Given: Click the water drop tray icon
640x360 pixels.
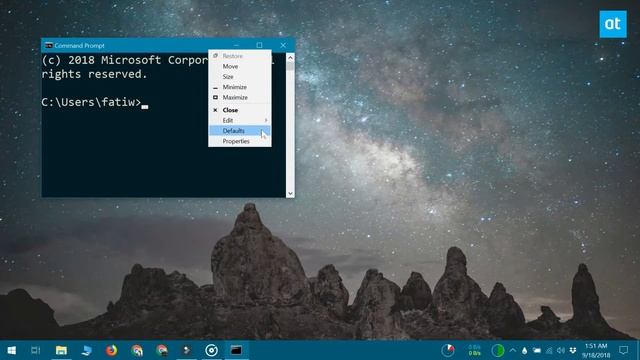Looking at the screenshot, I should (524, 351).
